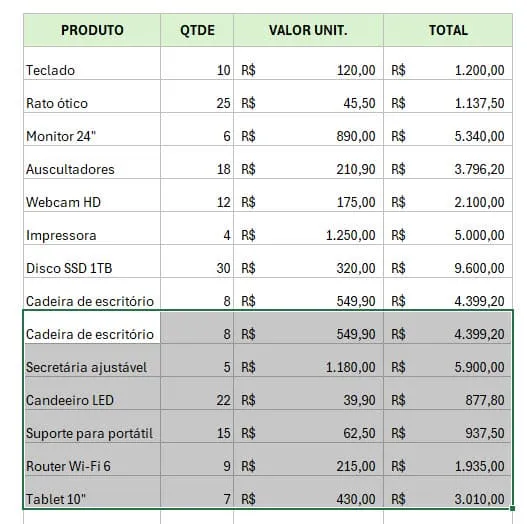This screenshot has height=524, width=527.
Task: Click the Disco SSD 1TB cell
Action: point(92,261)
